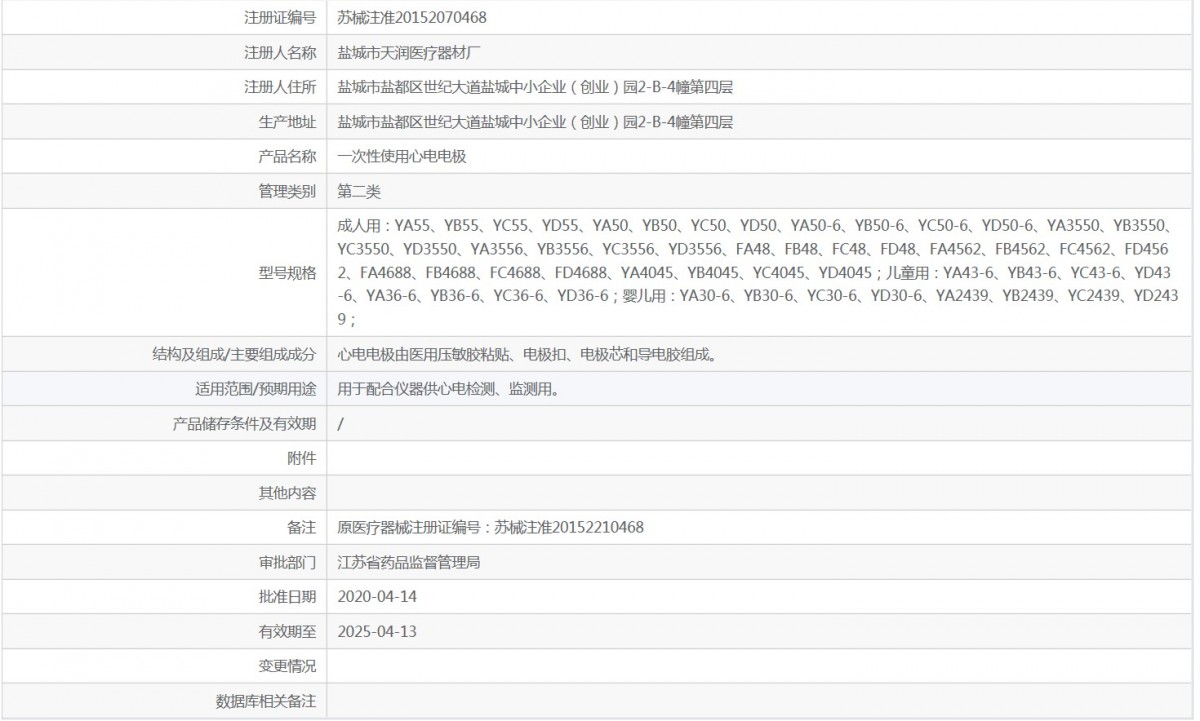This screenshot has height=721, width=1200.
Task: Select product name 一次性使用心电电极
Action: pyautogui.click(x=402, y=156)
